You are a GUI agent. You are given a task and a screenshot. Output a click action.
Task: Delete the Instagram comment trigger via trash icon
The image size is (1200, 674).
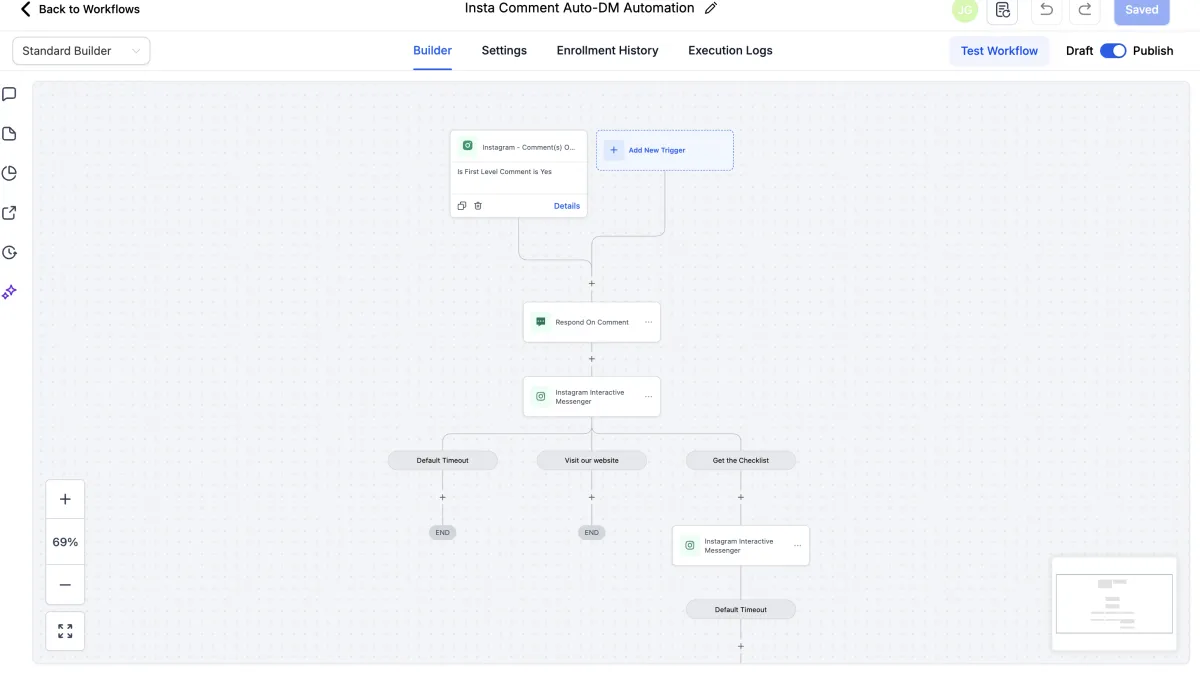point(478,206)
